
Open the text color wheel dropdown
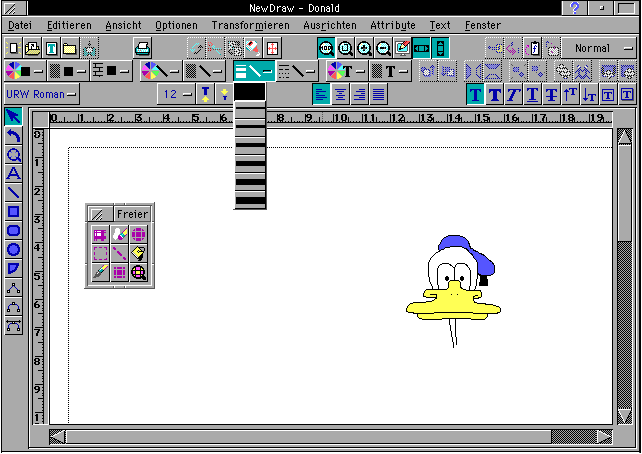point(347,71)
